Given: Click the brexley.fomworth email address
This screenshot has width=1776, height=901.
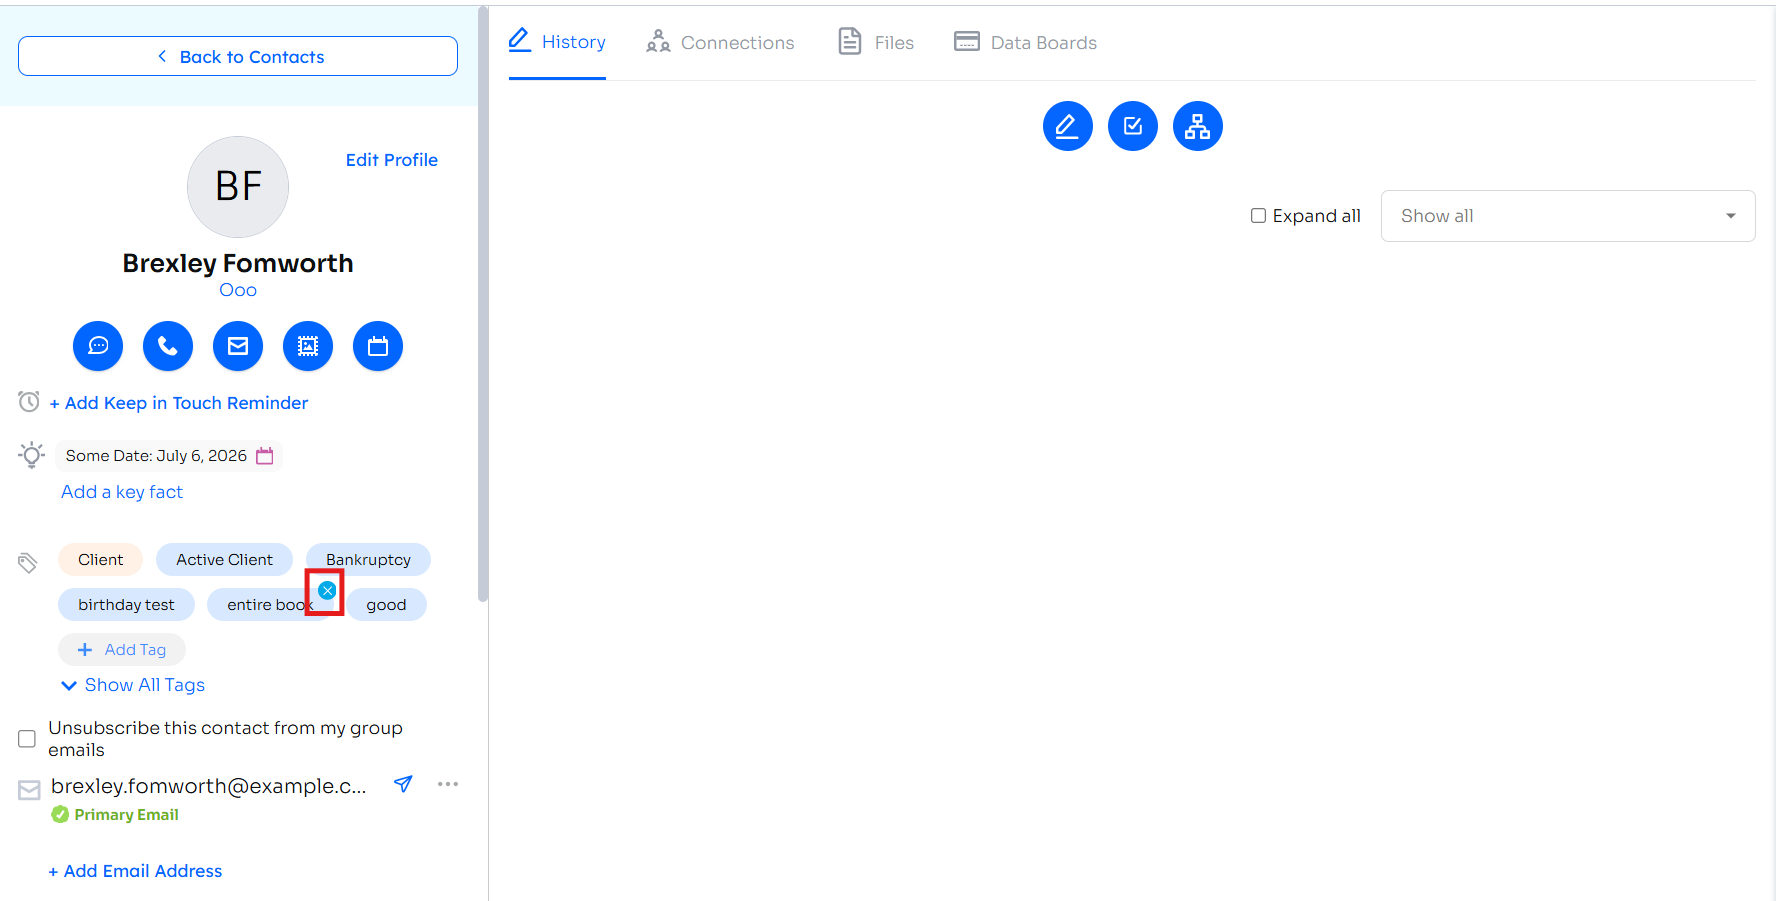Looking at the screenshot, I should pyautogui.click(x=209, y=786).
